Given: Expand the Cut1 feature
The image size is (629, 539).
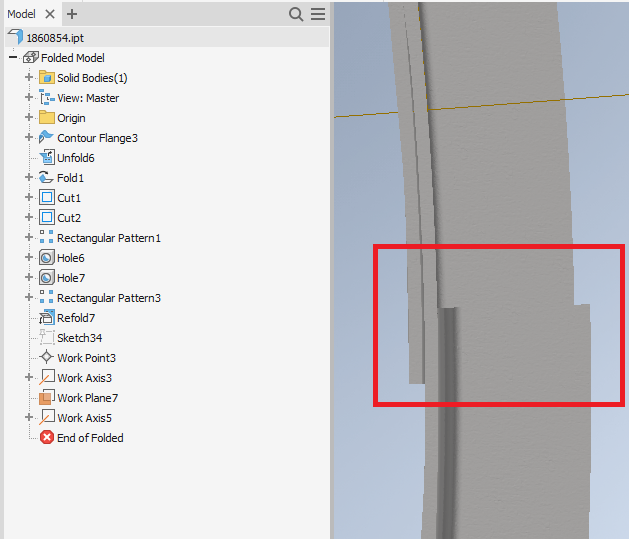Looking at the screenshot, I should 29,197.
